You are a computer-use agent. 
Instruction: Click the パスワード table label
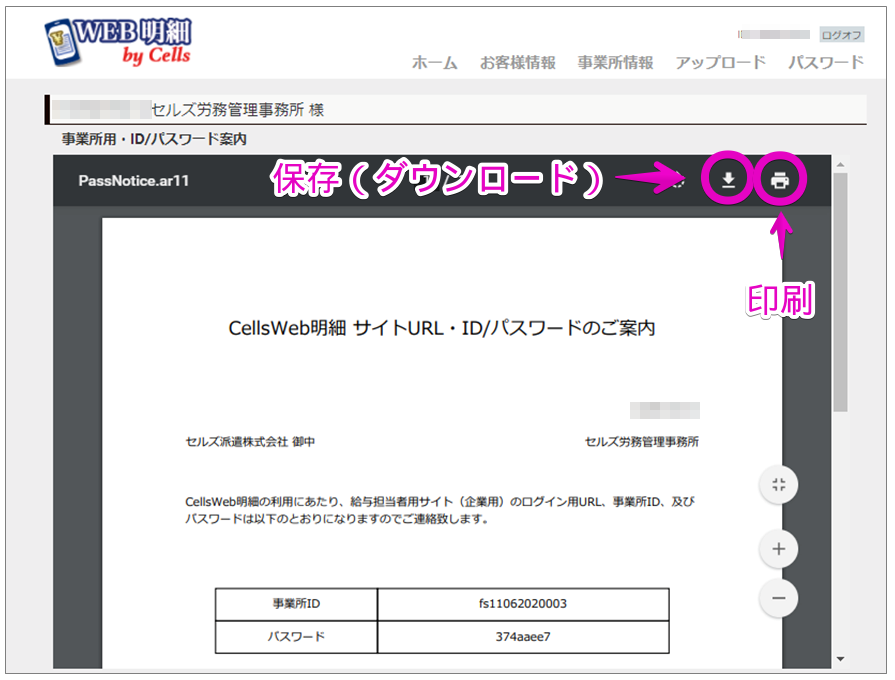[296, 637]
